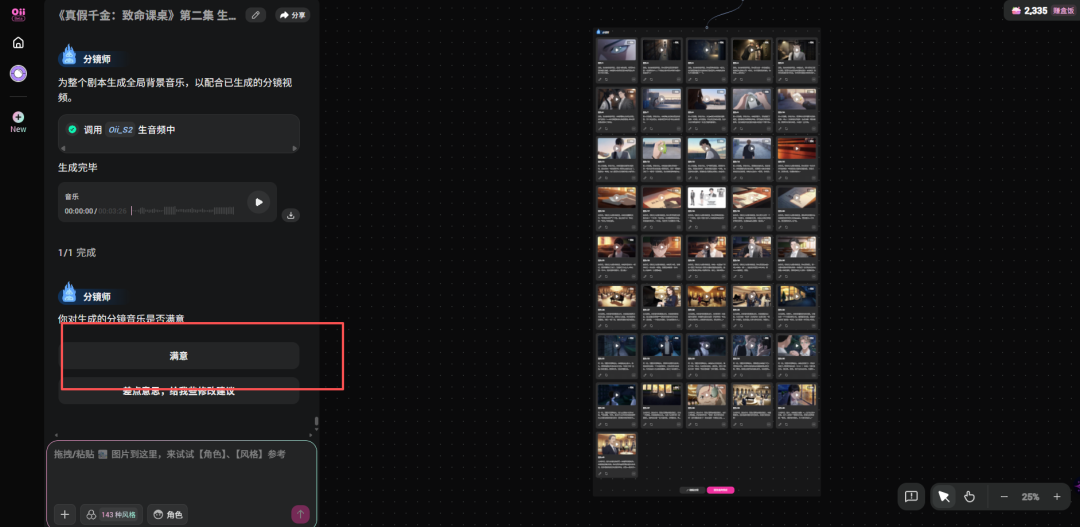Open the 143 种风格 style picker
Screen dimensions: 1080x527
click(x=112, y=514)
